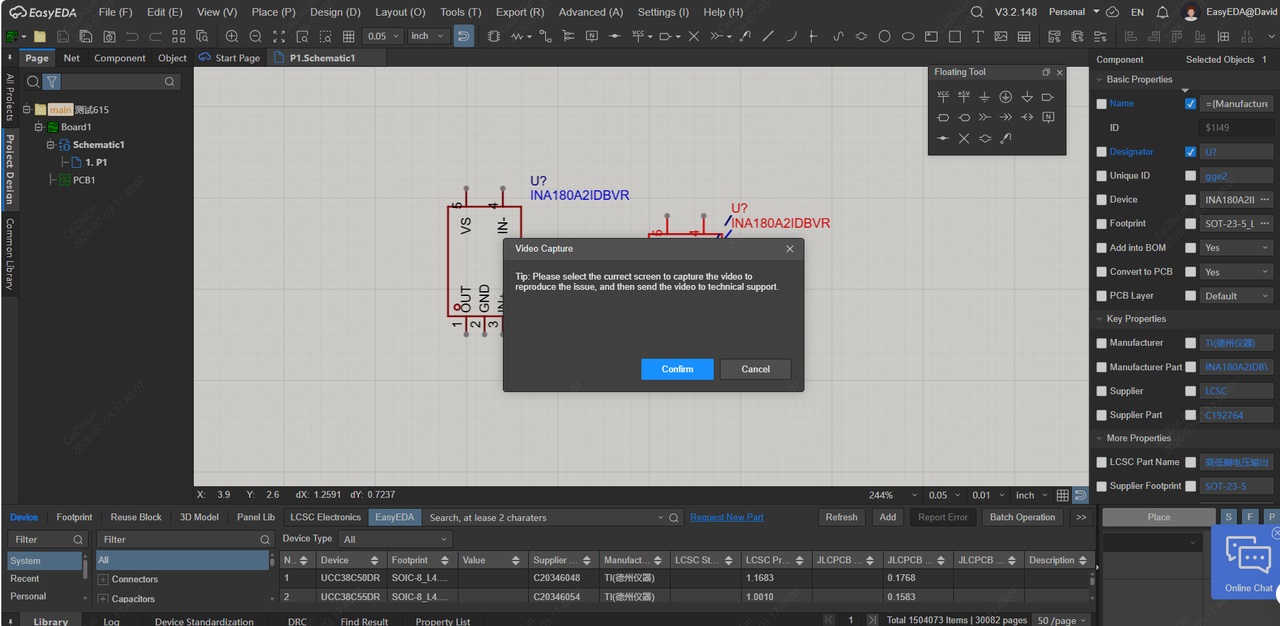
Task: Click the Undo arrow icon
Action: pos(132,36)
